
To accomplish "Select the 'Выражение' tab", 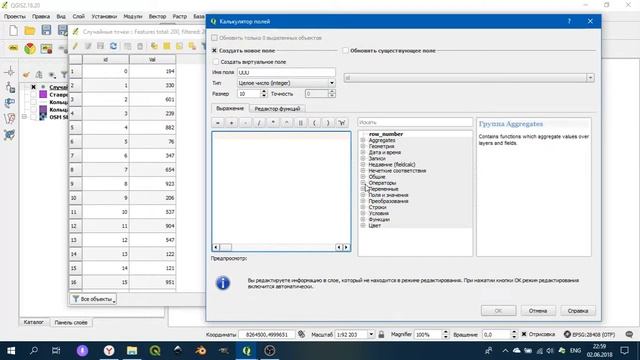I will click(230, 108).
